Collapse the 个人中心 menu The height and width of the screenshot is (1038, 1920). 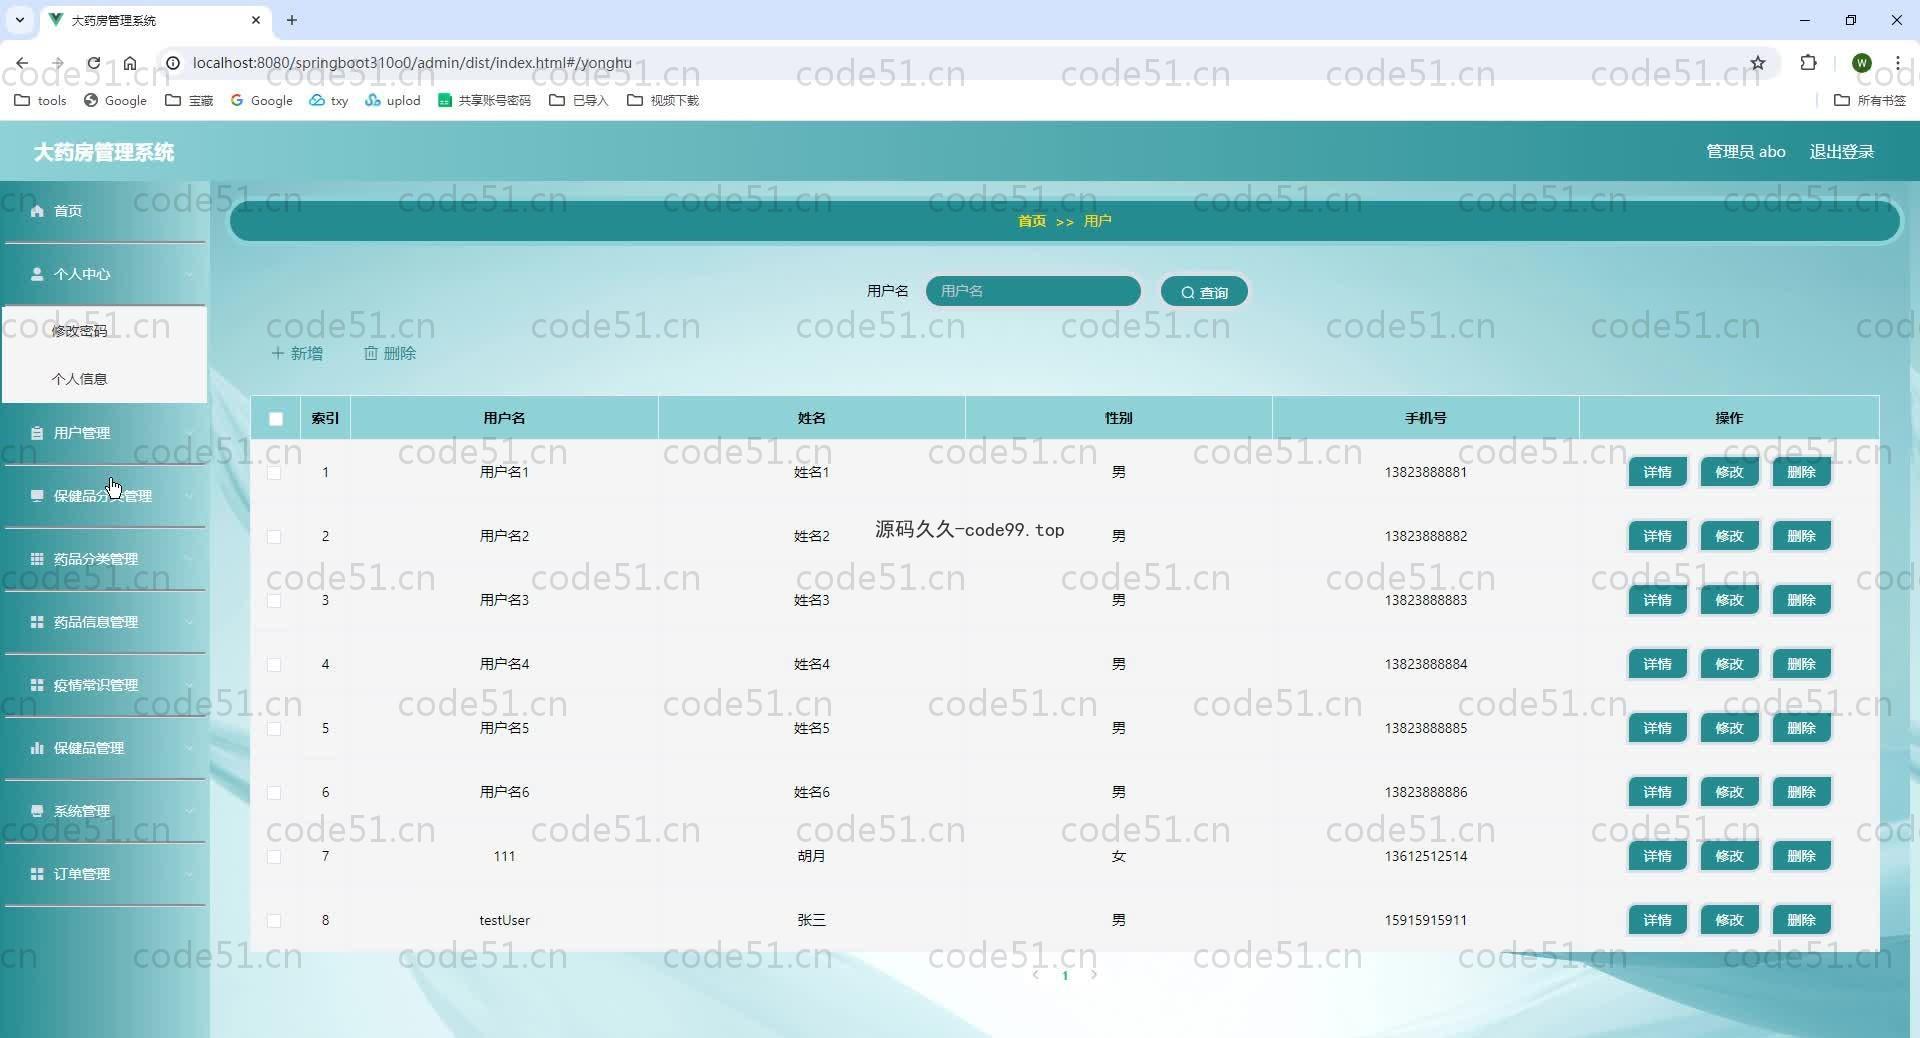pyautogui.click(x=104, y=274)
